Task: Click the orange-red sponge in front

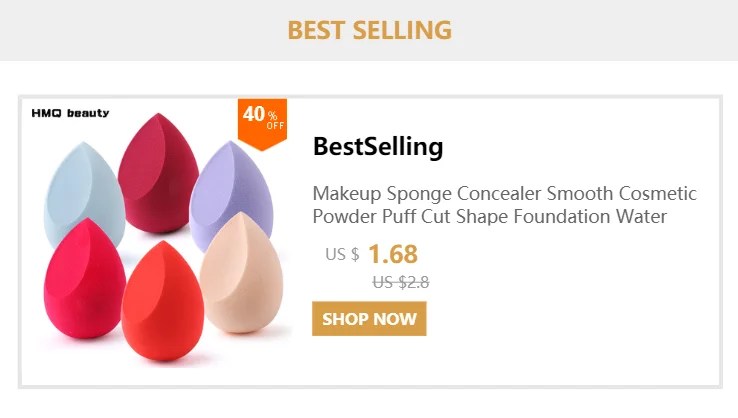Action: 162,301
